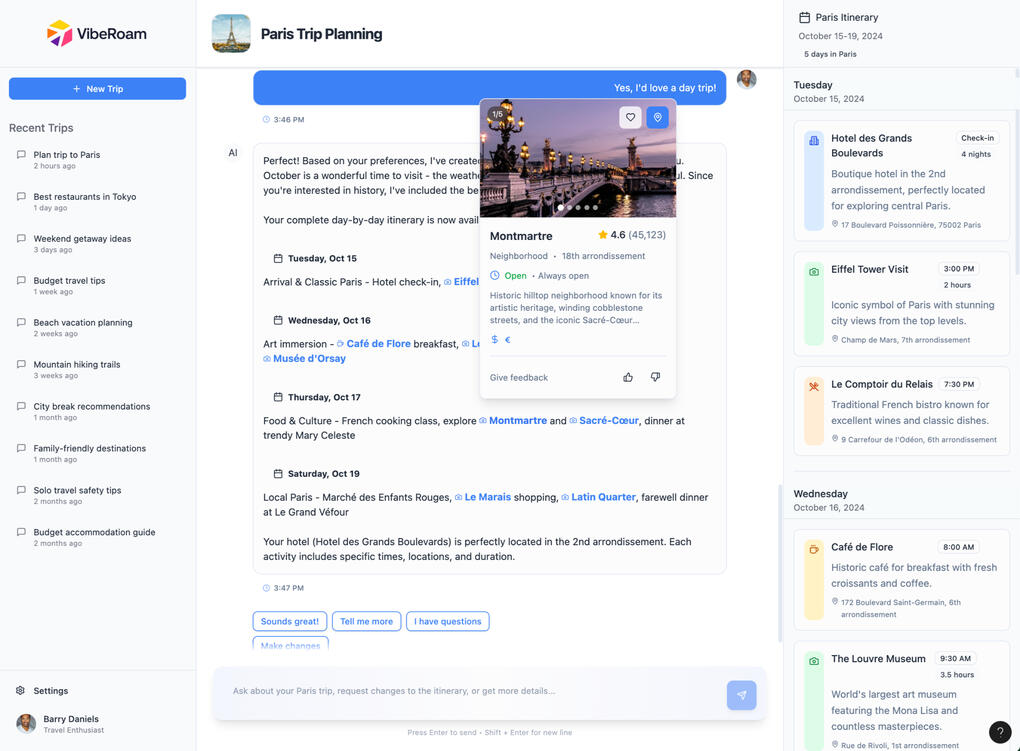
Task: Send the message with the paper plane icon
Action: (741, 695)
